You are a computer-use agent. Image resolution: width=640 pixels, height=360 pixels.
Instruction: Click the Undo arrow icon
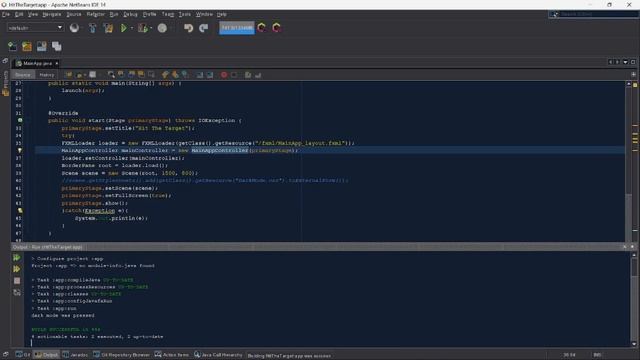(188, 28)
